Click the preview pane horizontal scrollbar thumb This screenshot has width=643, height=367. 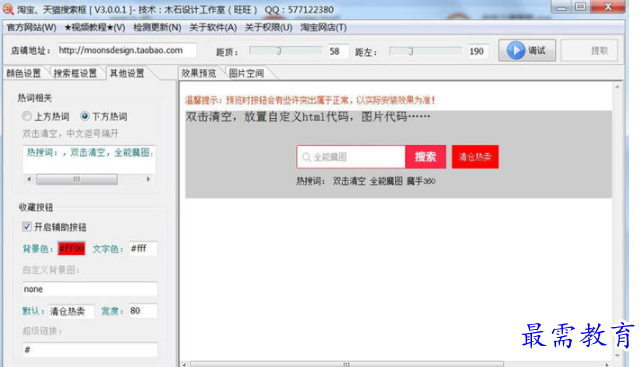[x=347, y=364]
